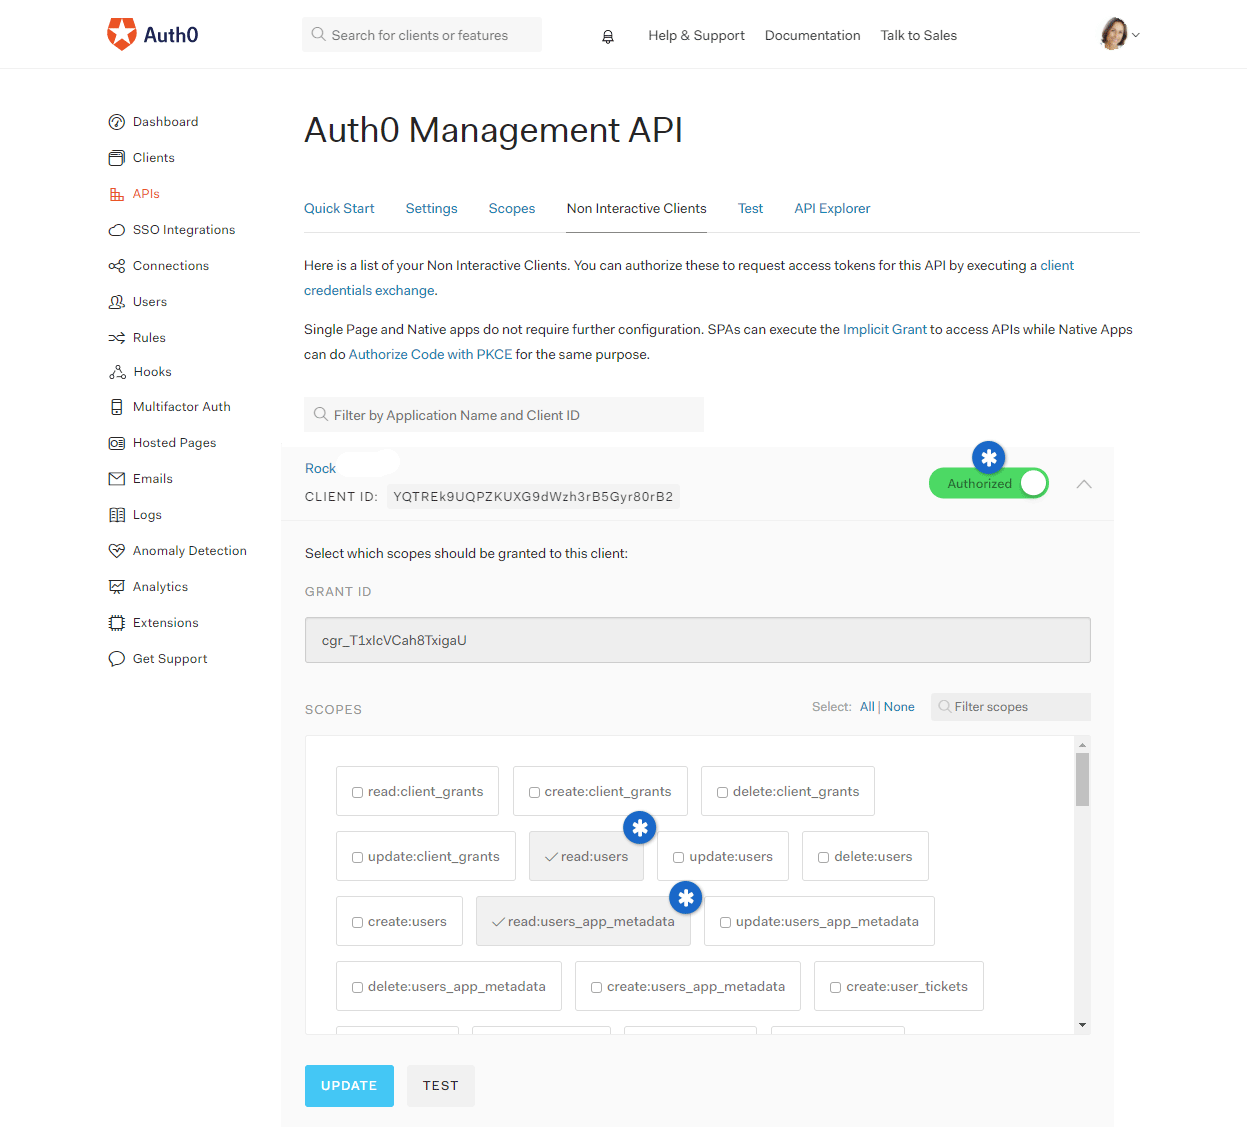This screenshot has height=1146, width=1247.
Task: Check the update:users scope
Action: [678, 857]
